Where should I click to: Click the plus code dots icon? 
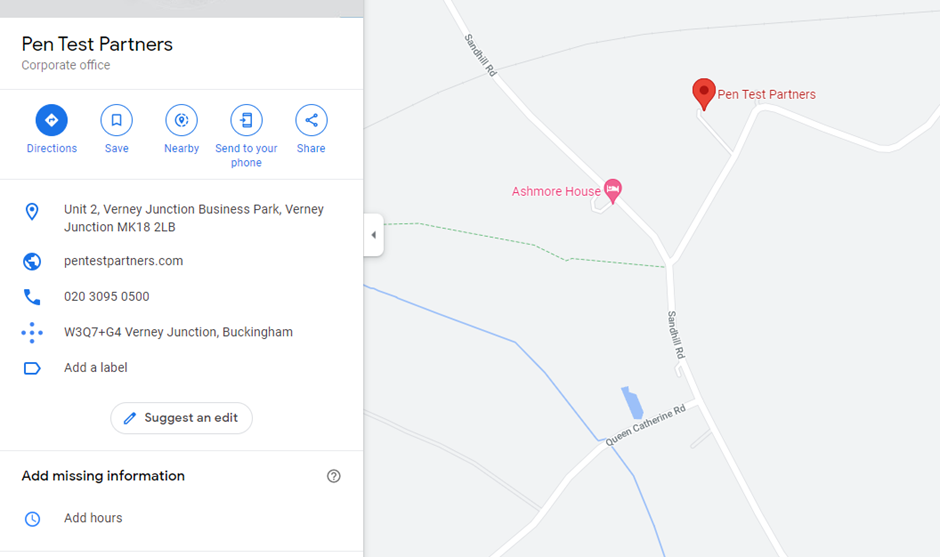pos(32,333)
